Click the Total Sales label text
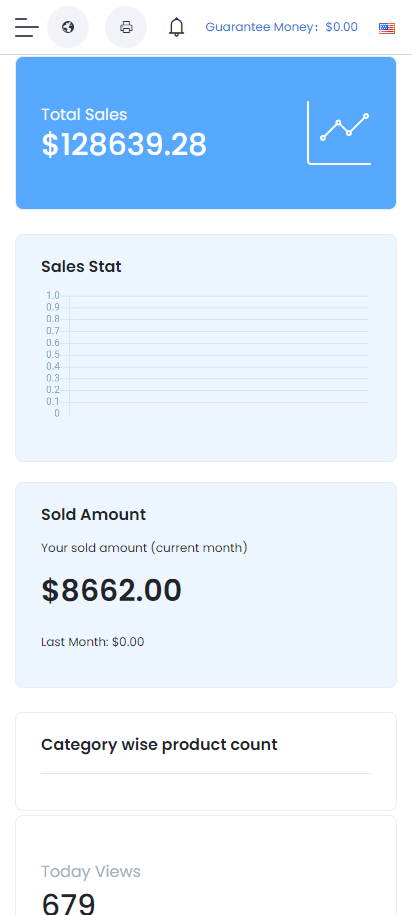This screenshot has width=412, height=915. [x=84, y=114]
